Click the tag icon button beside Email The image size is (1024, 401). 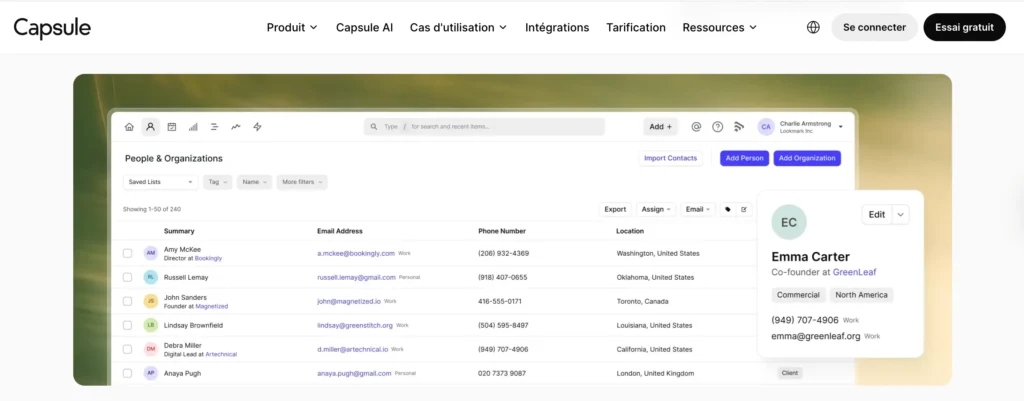(x=728, y=209)
